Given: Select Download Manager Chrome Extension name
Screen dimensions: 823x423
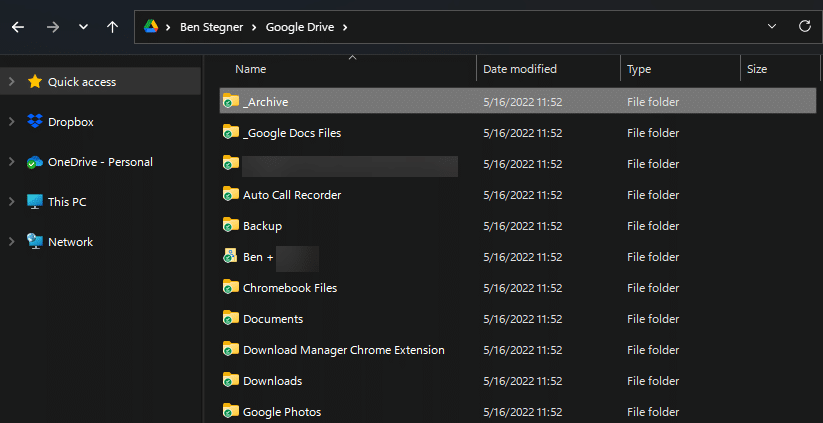Looking at the screenshot, I should pyautogui.click(x=344, y=350).
